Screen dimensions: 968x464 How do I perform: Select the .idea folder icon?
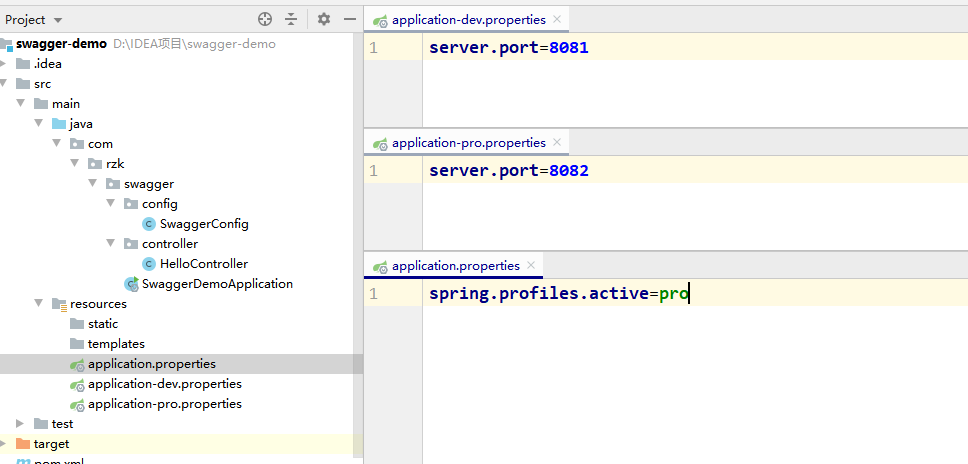[23, 64]
